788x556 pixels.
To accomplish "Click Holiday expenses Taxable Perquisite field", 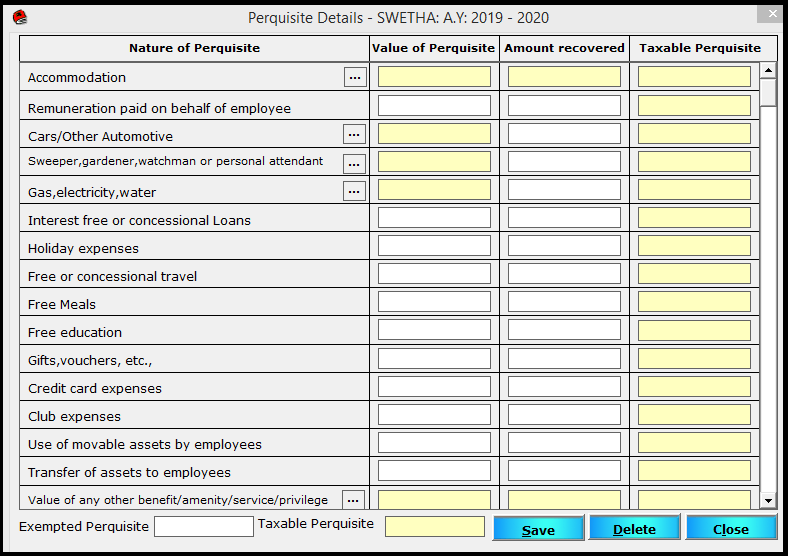I will click(x=694, y=246).
